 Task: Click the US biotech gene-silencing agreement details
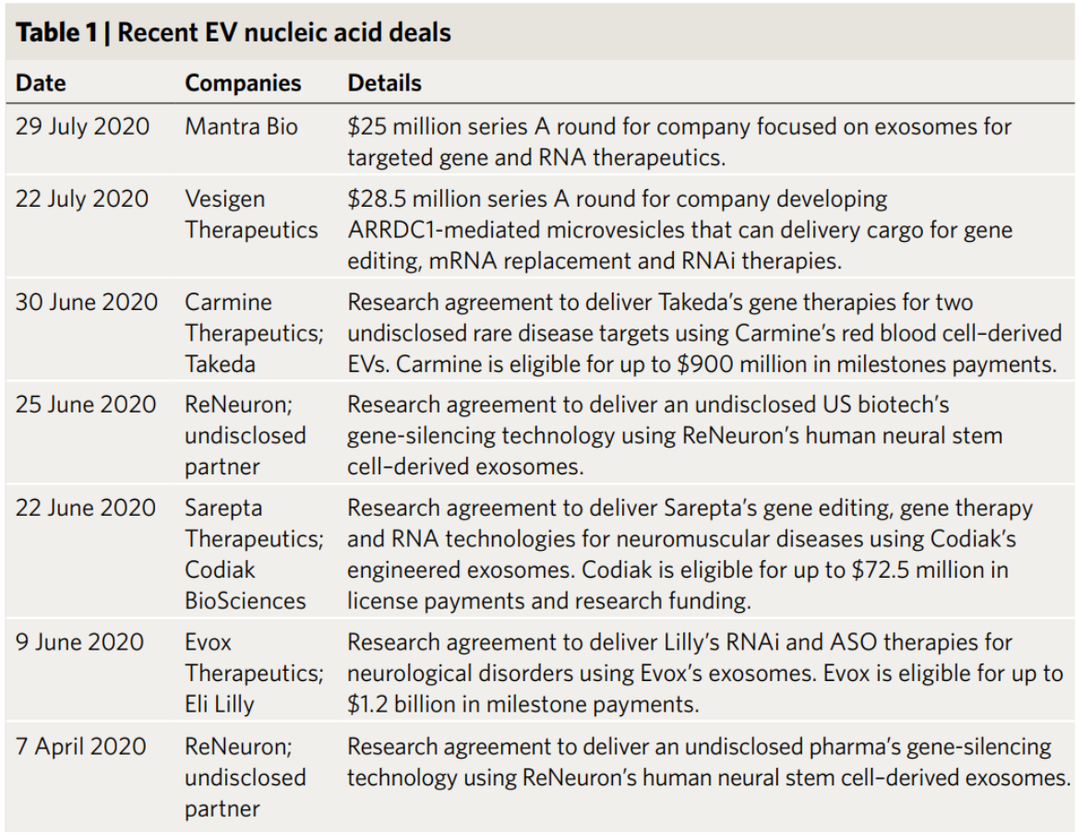[x=674, y=436]
